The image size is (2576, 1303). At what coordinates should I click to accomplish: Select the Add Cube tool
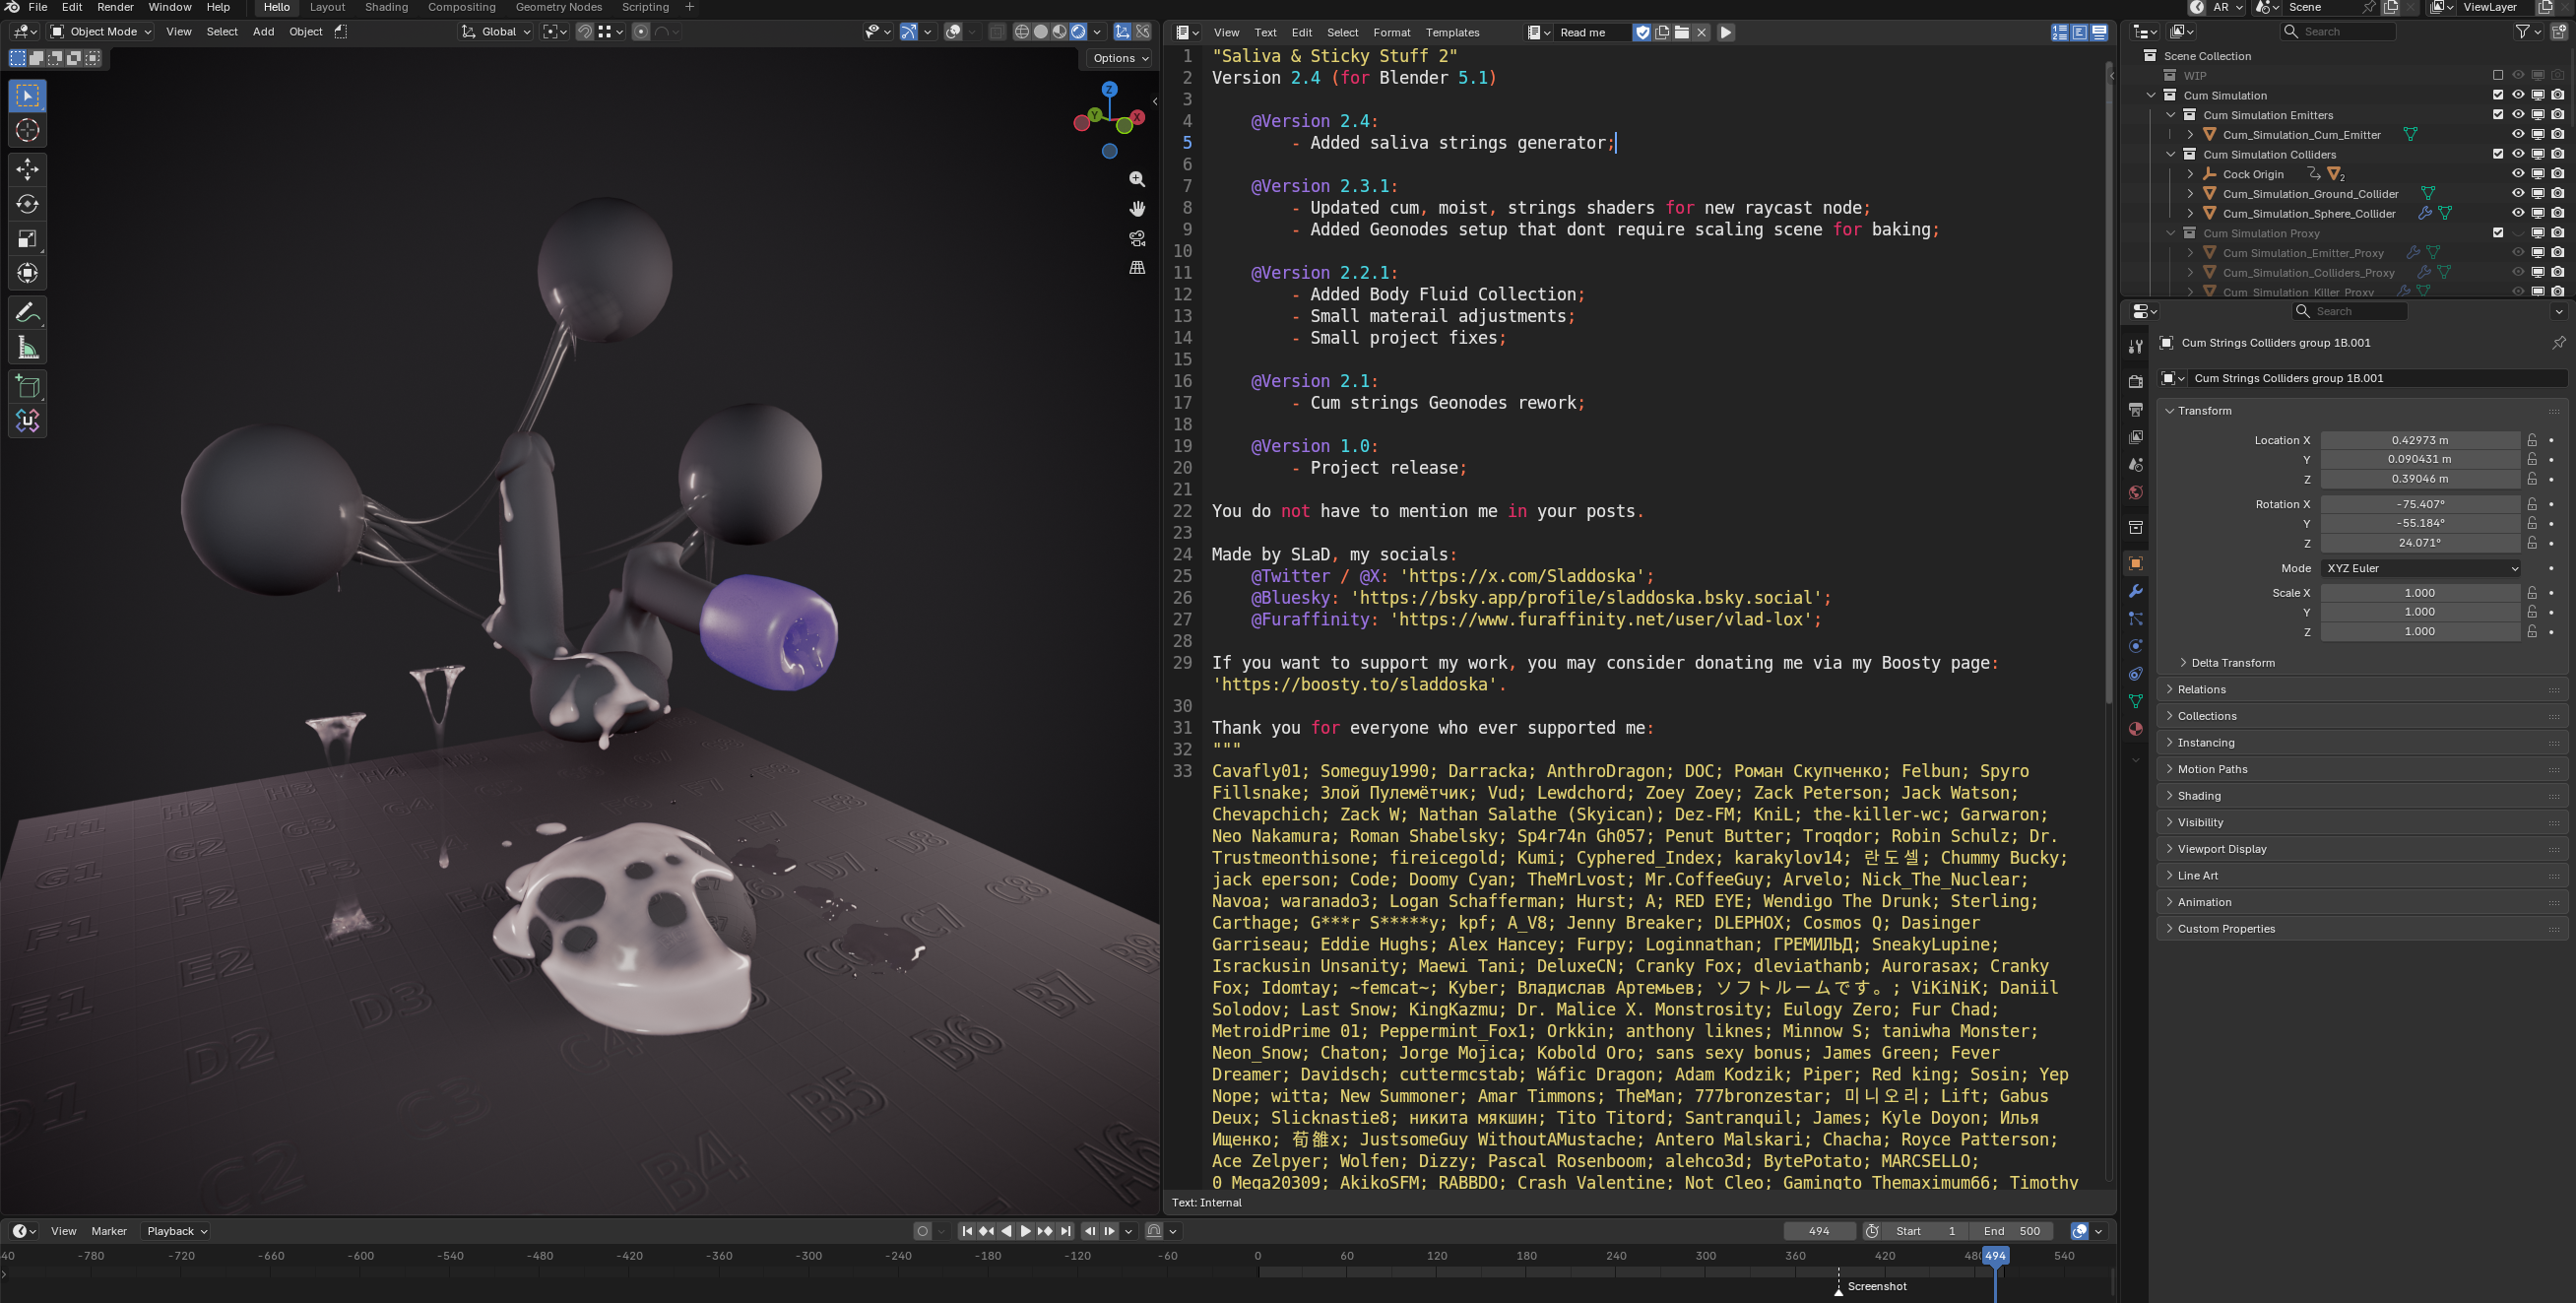[28, 387]
